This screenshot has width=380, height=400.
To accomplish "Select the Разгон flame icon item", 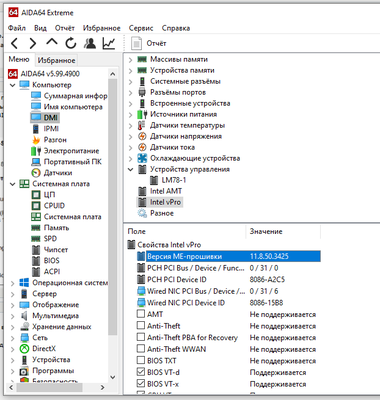I will (36, 140).
